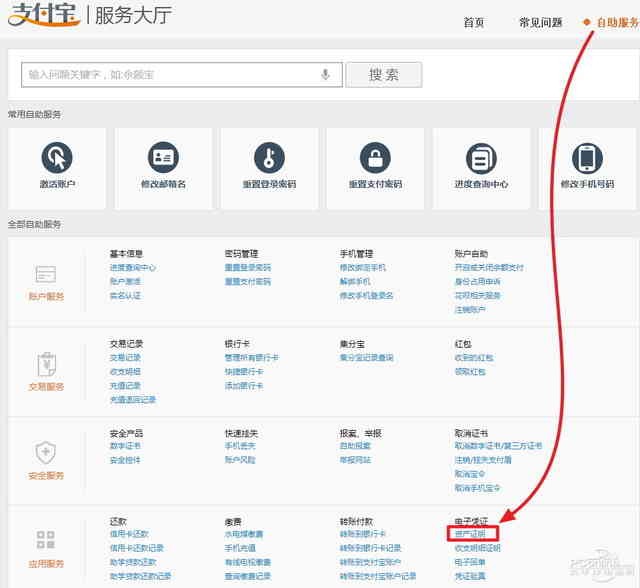The image size is (640, 588).
Task: Click the 账户服务 card category icon
Action: [46, 274]
